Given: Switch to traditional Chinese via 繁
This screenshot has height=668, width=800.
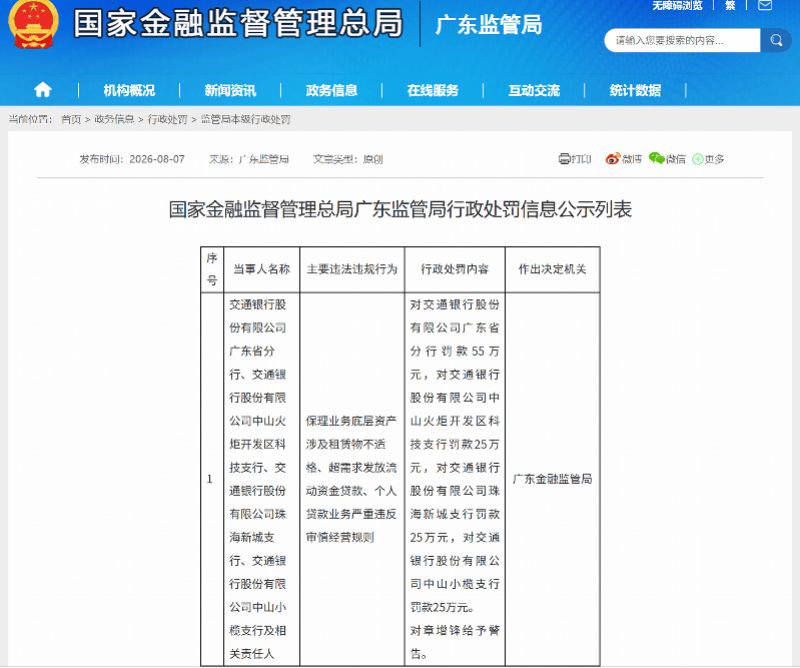Looking at the screenshot, I should [730, 6].
